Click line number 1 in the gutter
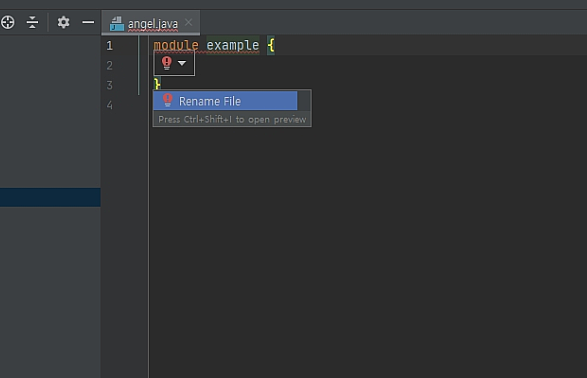 tap(109, 46)
